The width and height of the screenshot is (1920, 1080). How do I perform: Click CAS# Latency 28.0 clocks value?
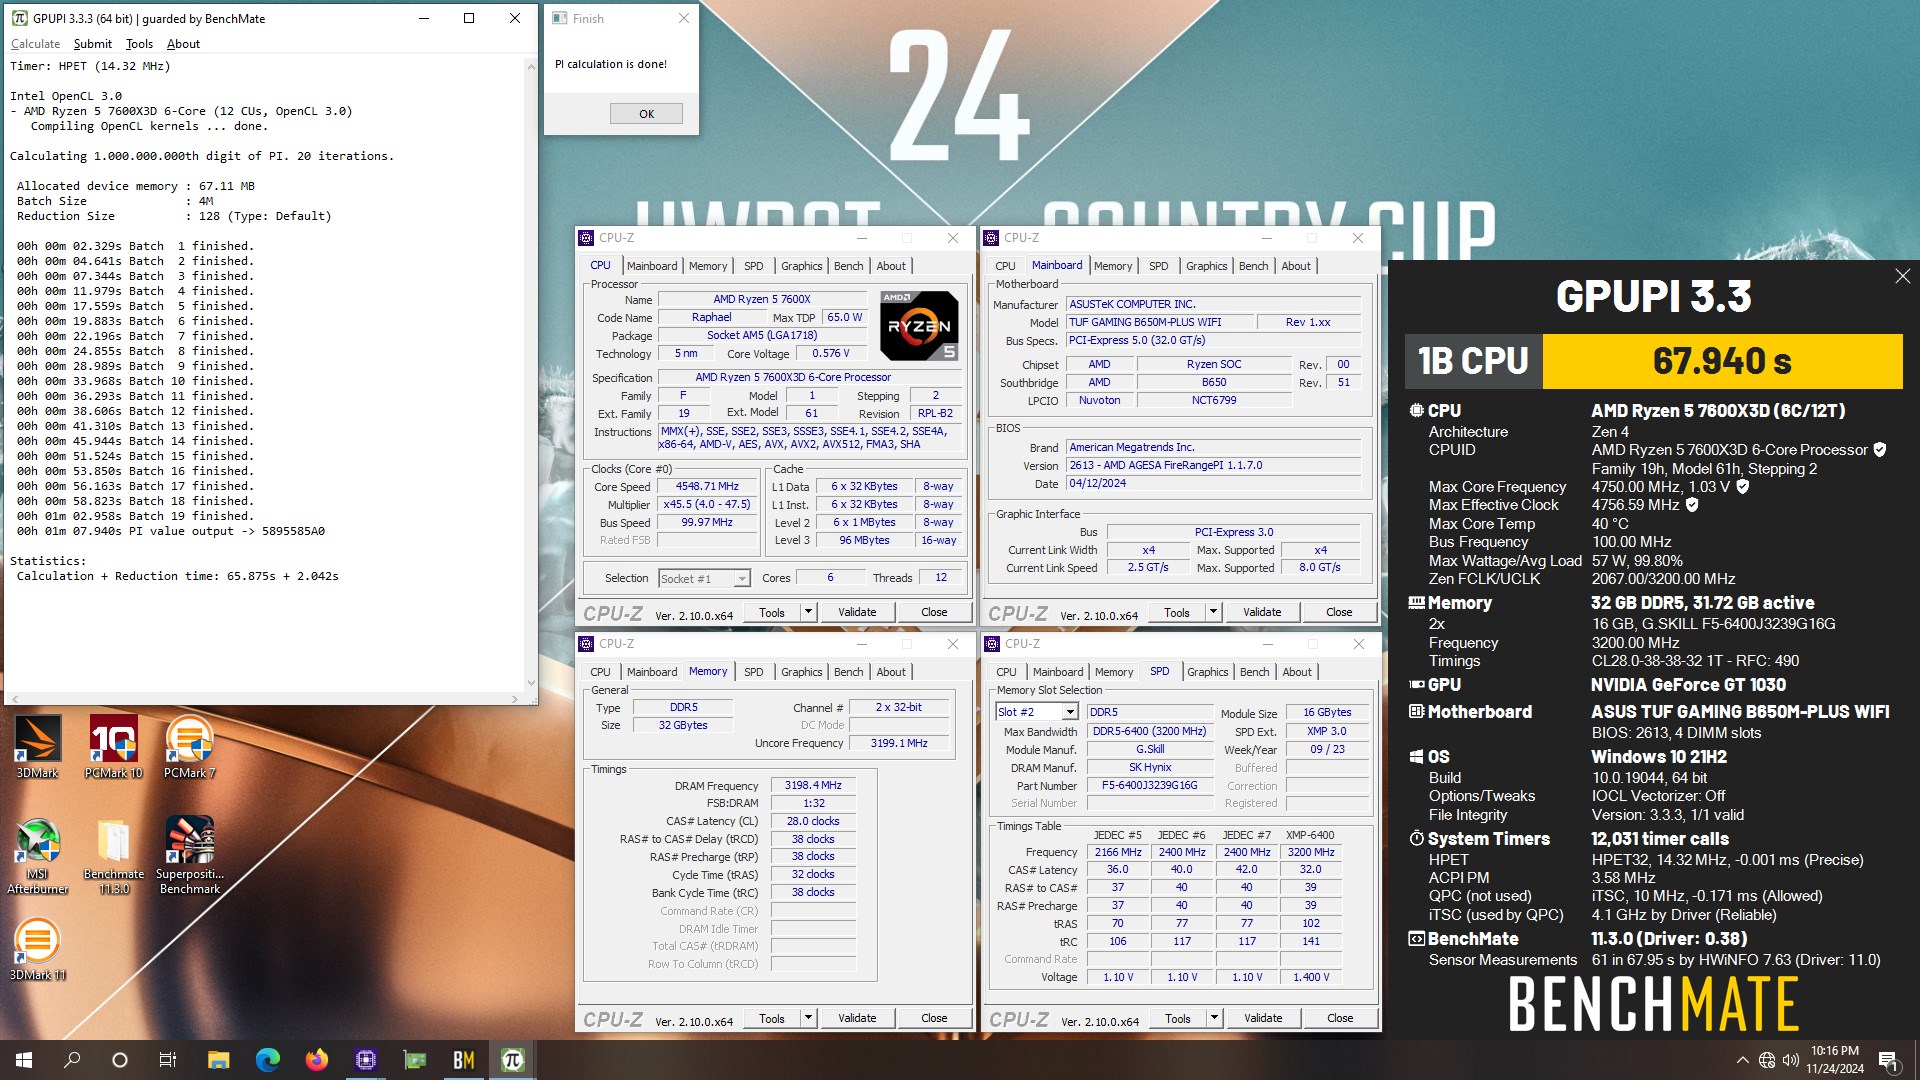coord(813,822)
